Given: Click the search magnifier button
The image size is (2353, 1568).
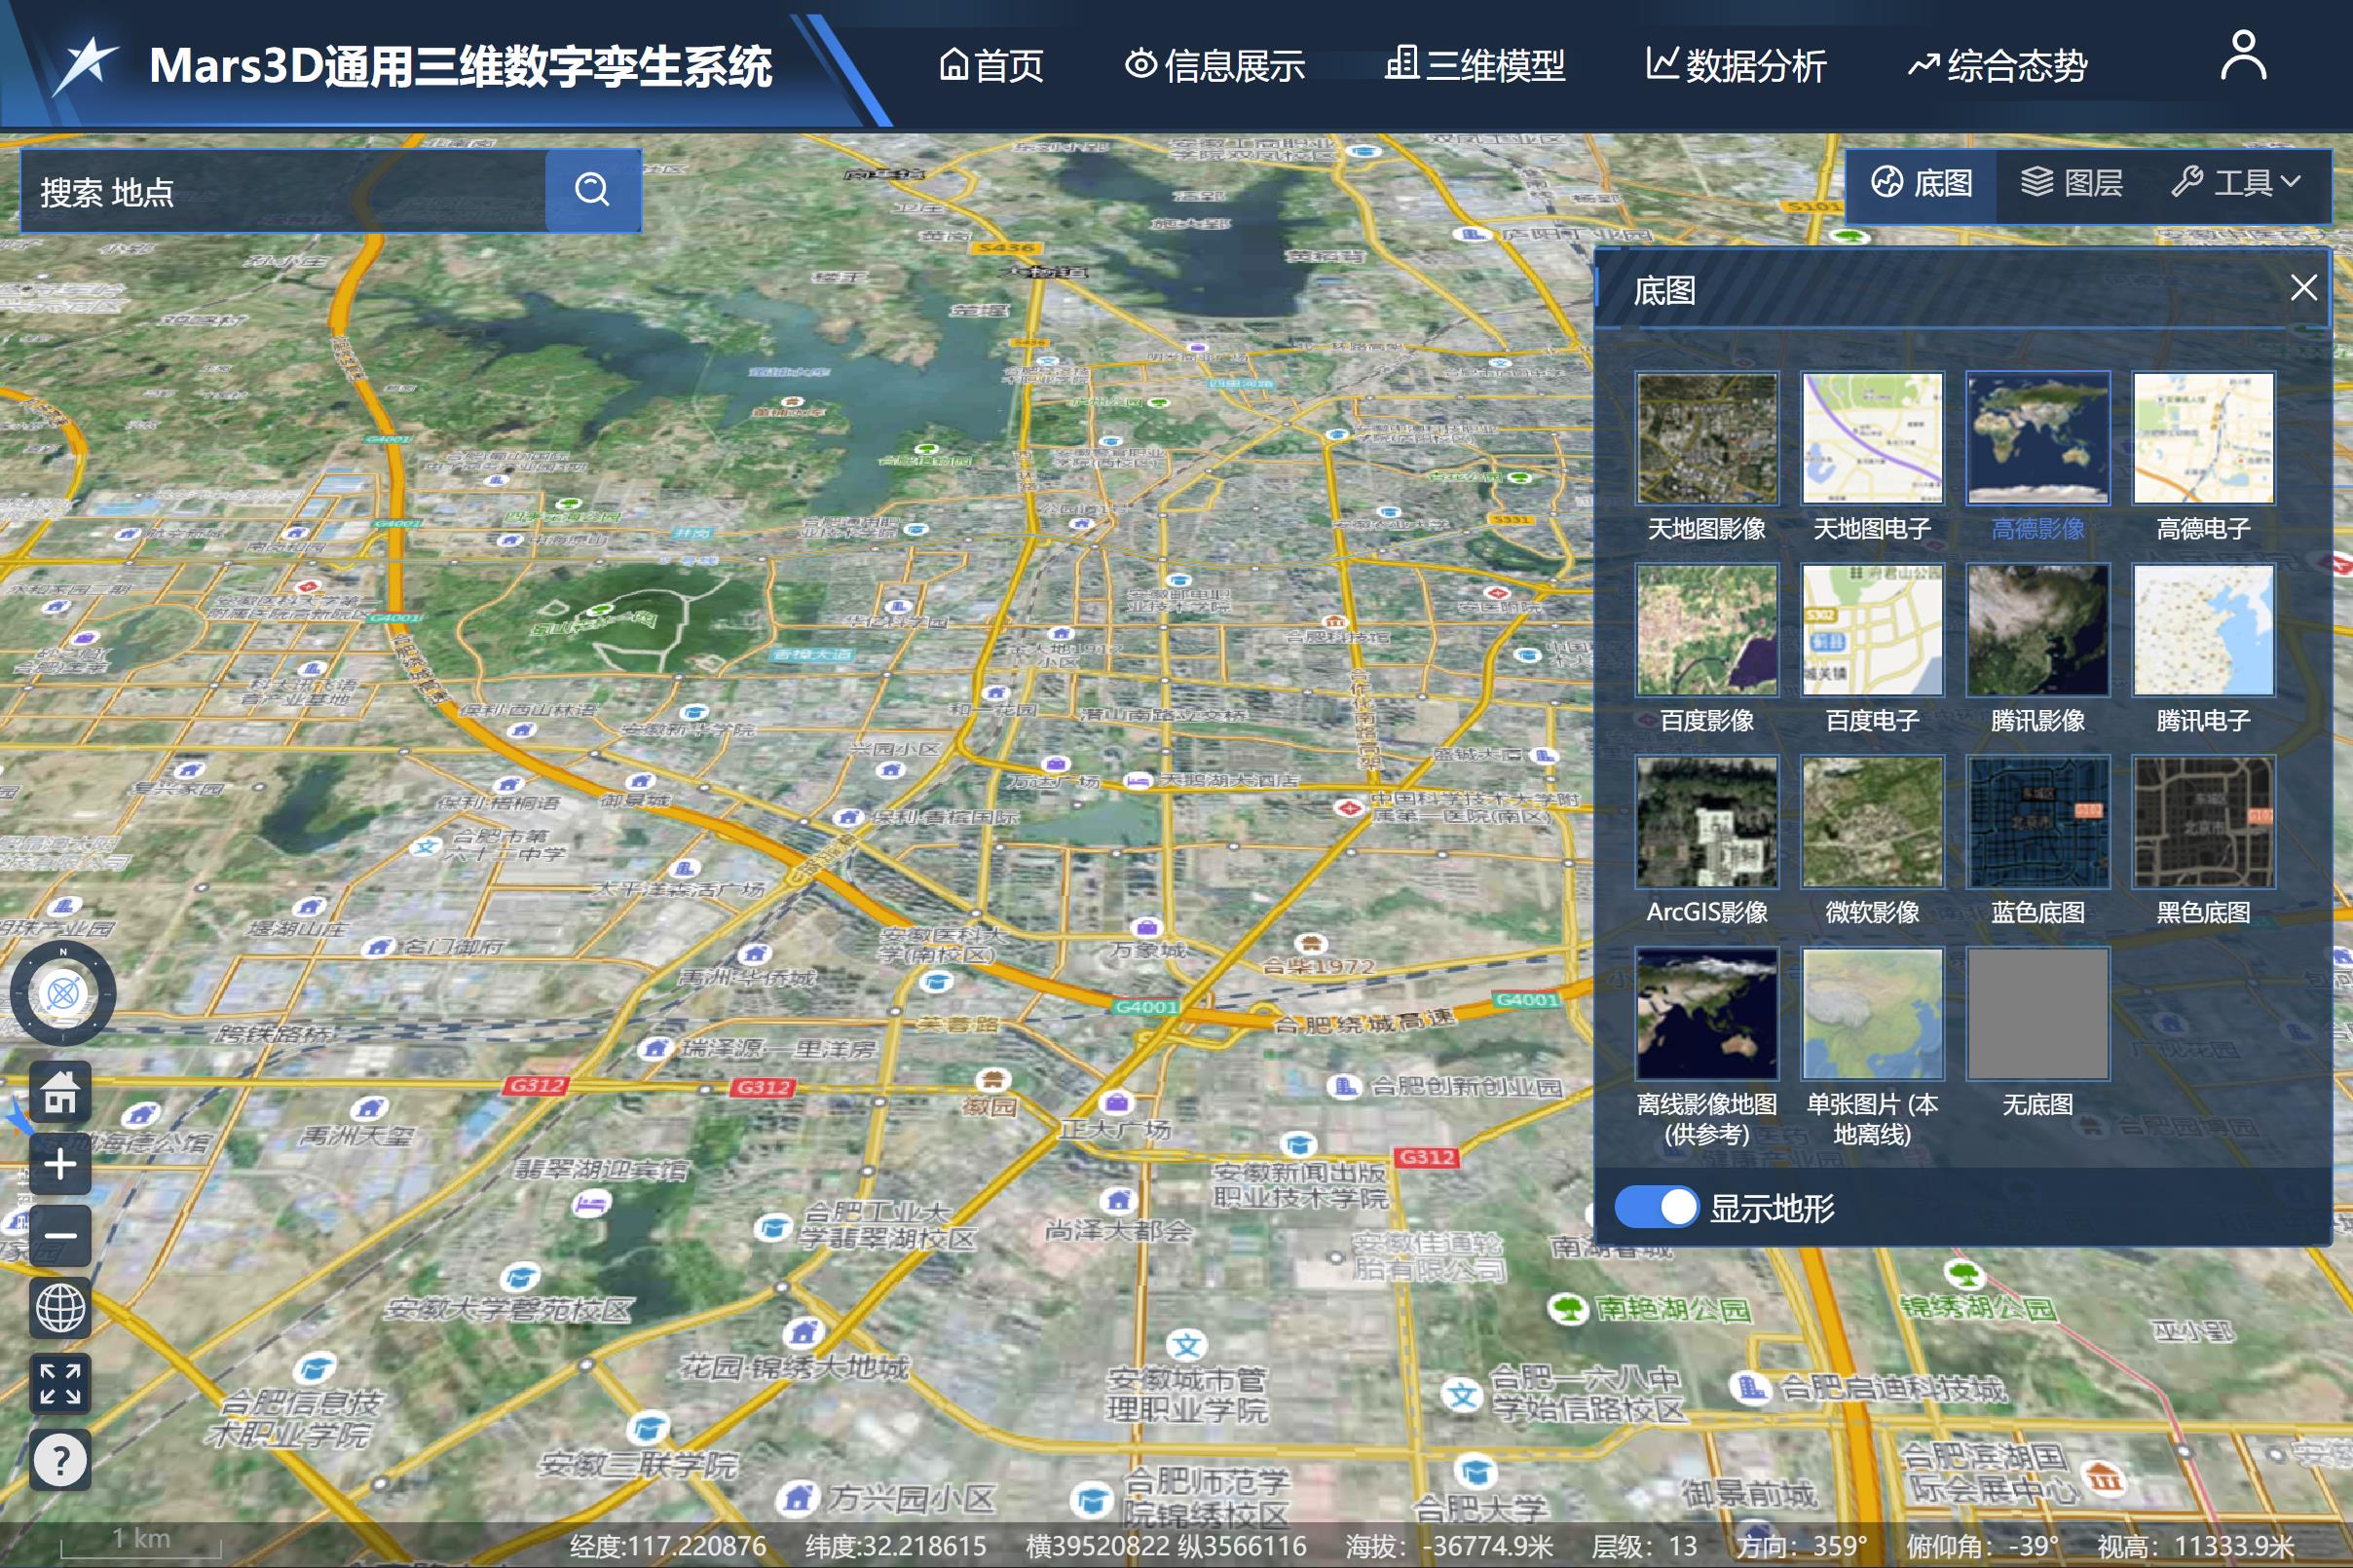Looking at the screenshot, I should click(x=592, y=190).
